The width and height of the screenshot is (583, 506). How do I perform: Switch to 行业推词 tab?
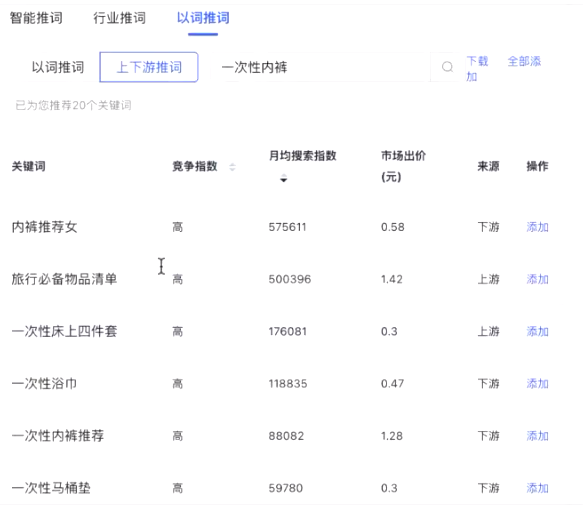tap(119, 18)
